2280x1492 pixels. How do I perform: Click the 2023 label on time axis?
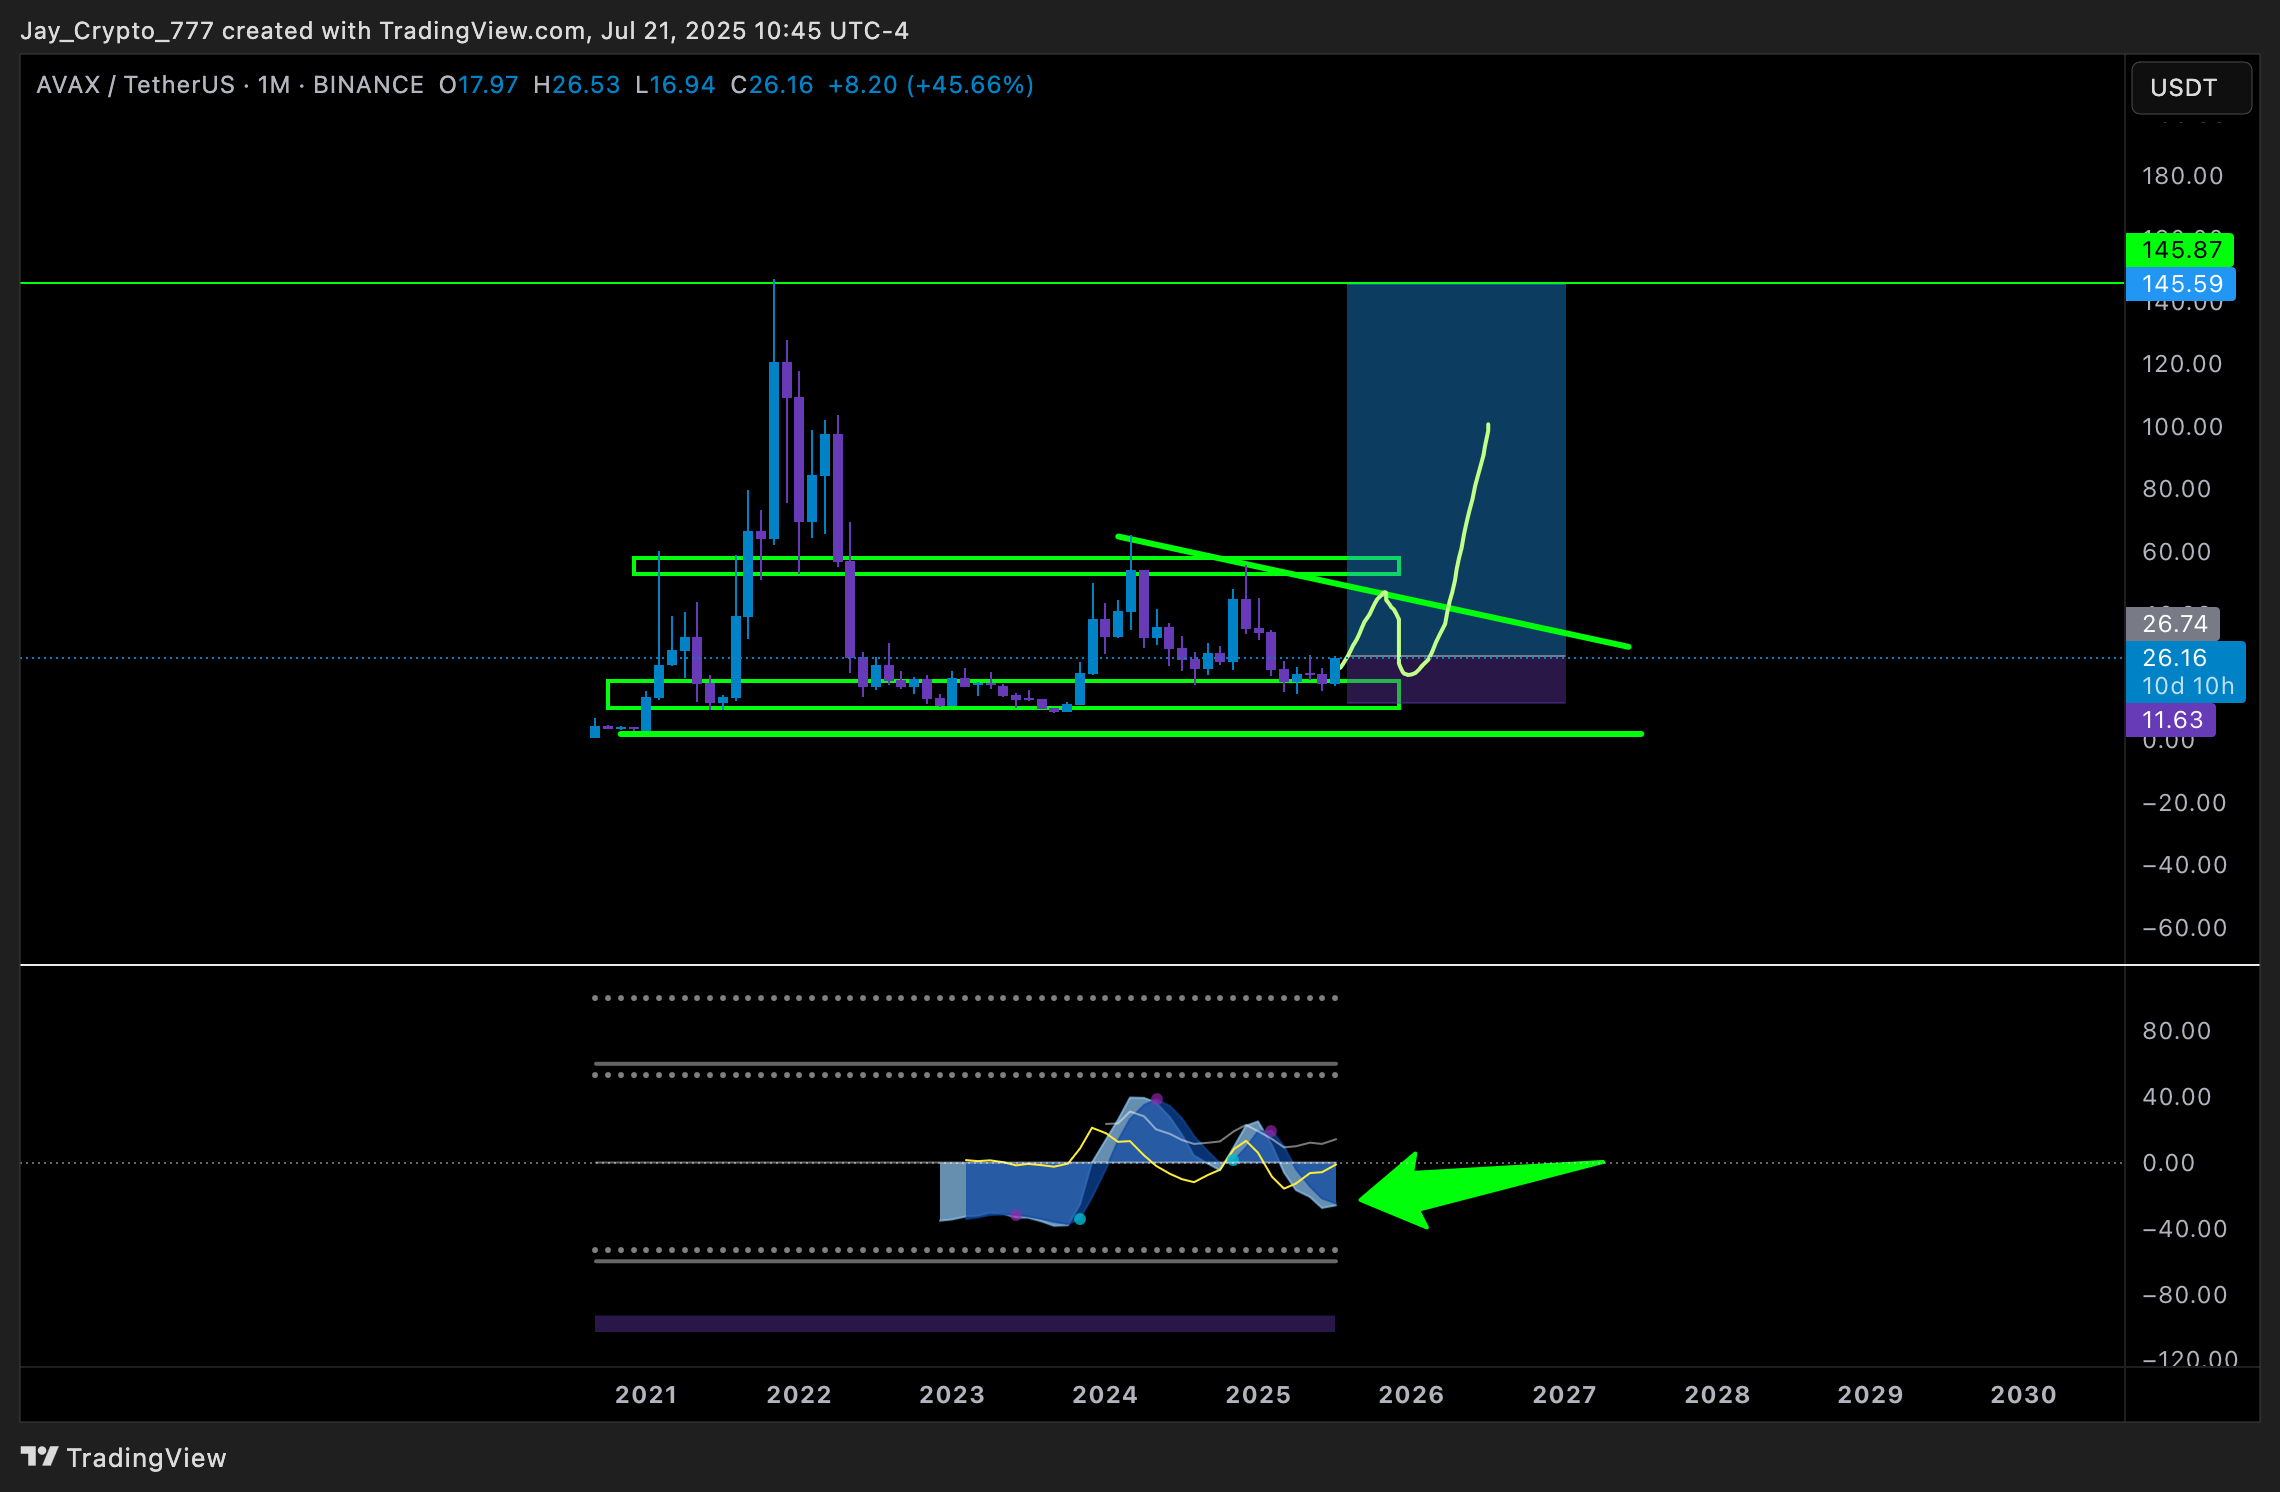952,1394
